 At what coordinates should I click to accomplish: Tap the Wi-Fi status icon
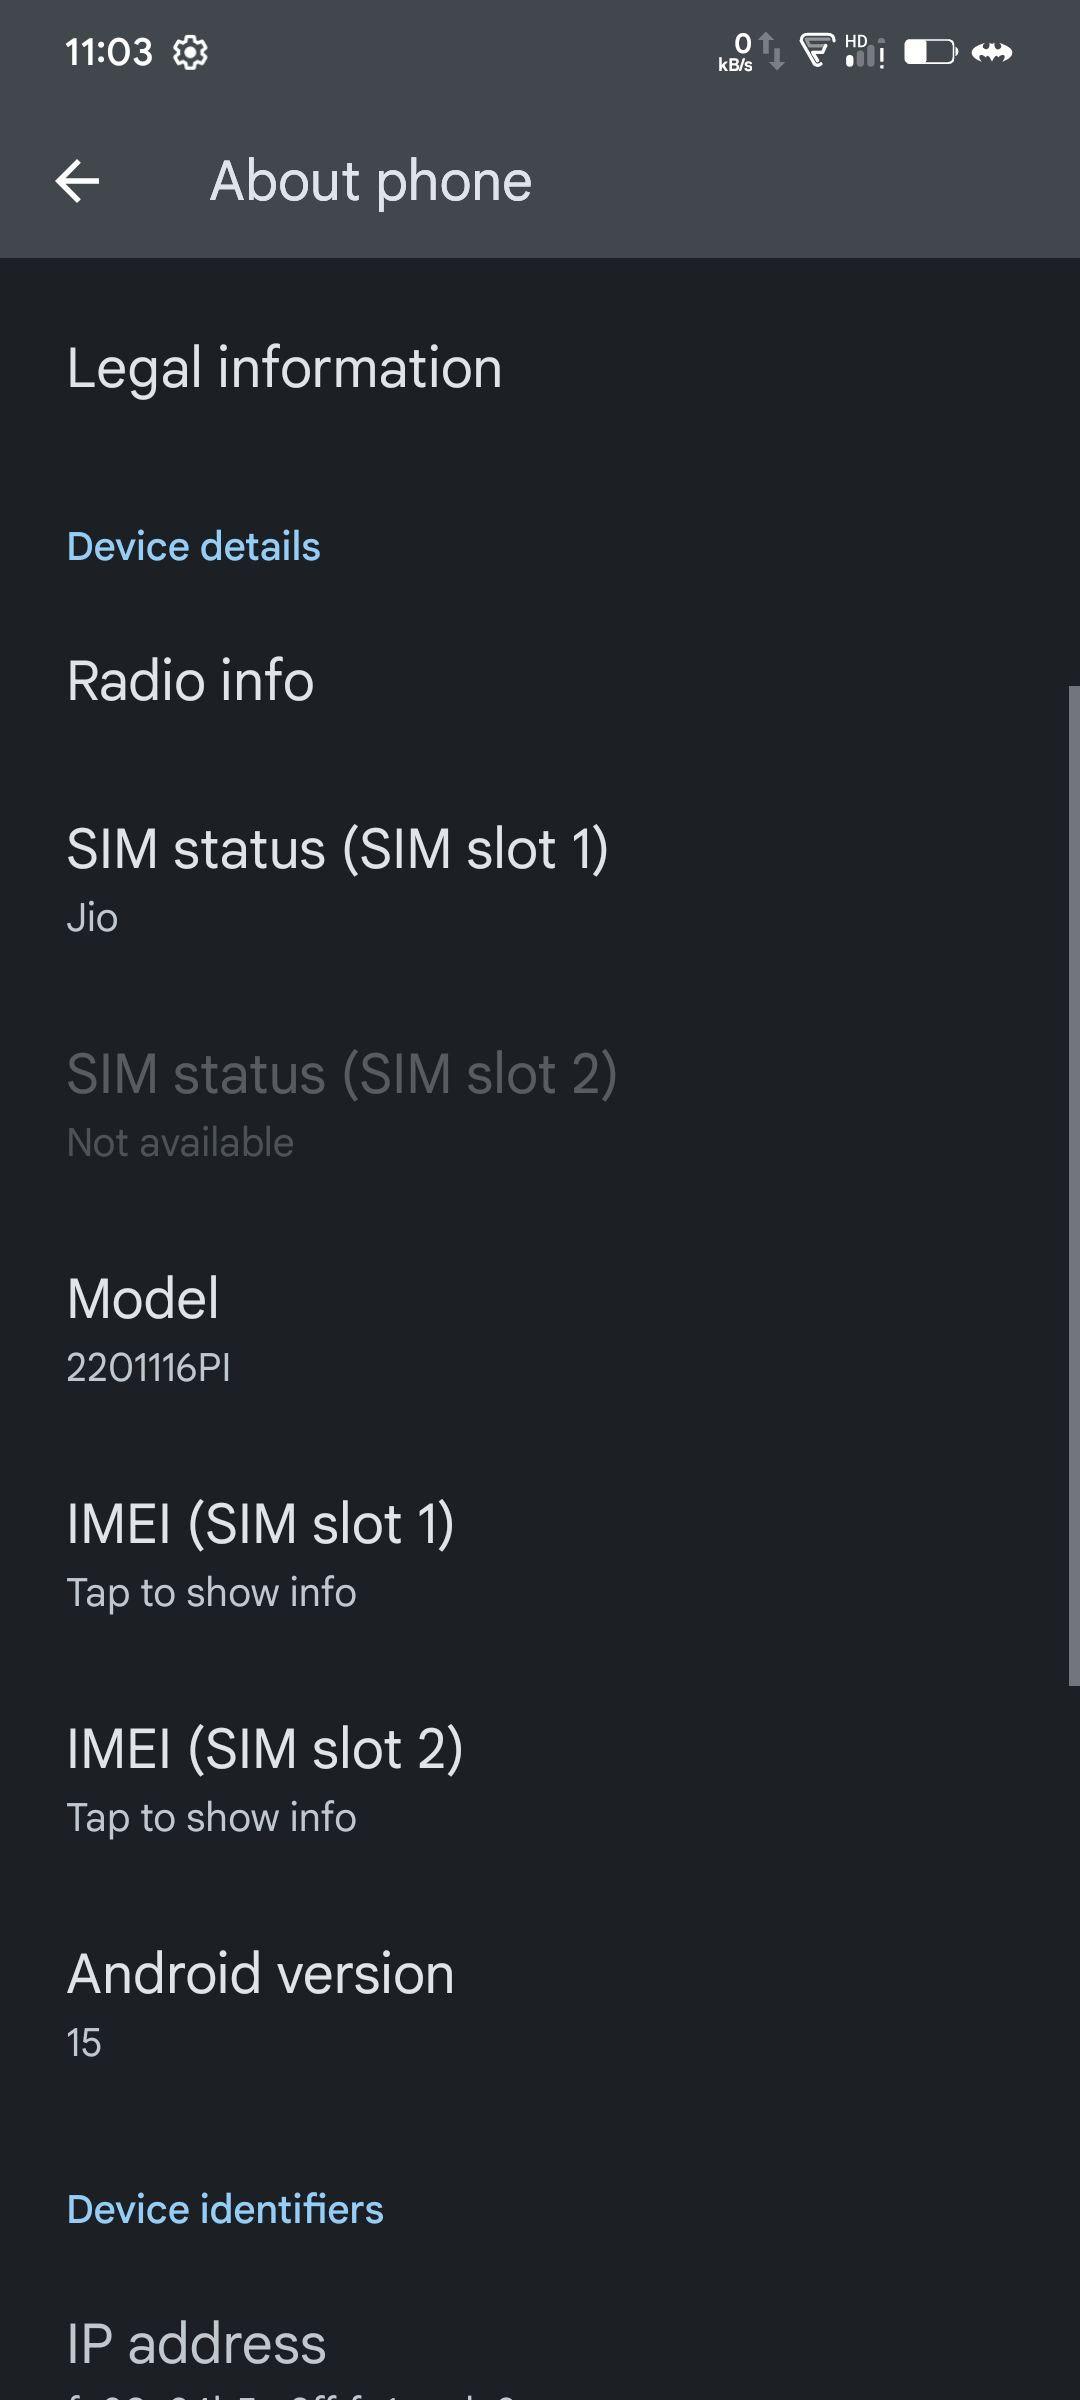click(x=817, y=50)
